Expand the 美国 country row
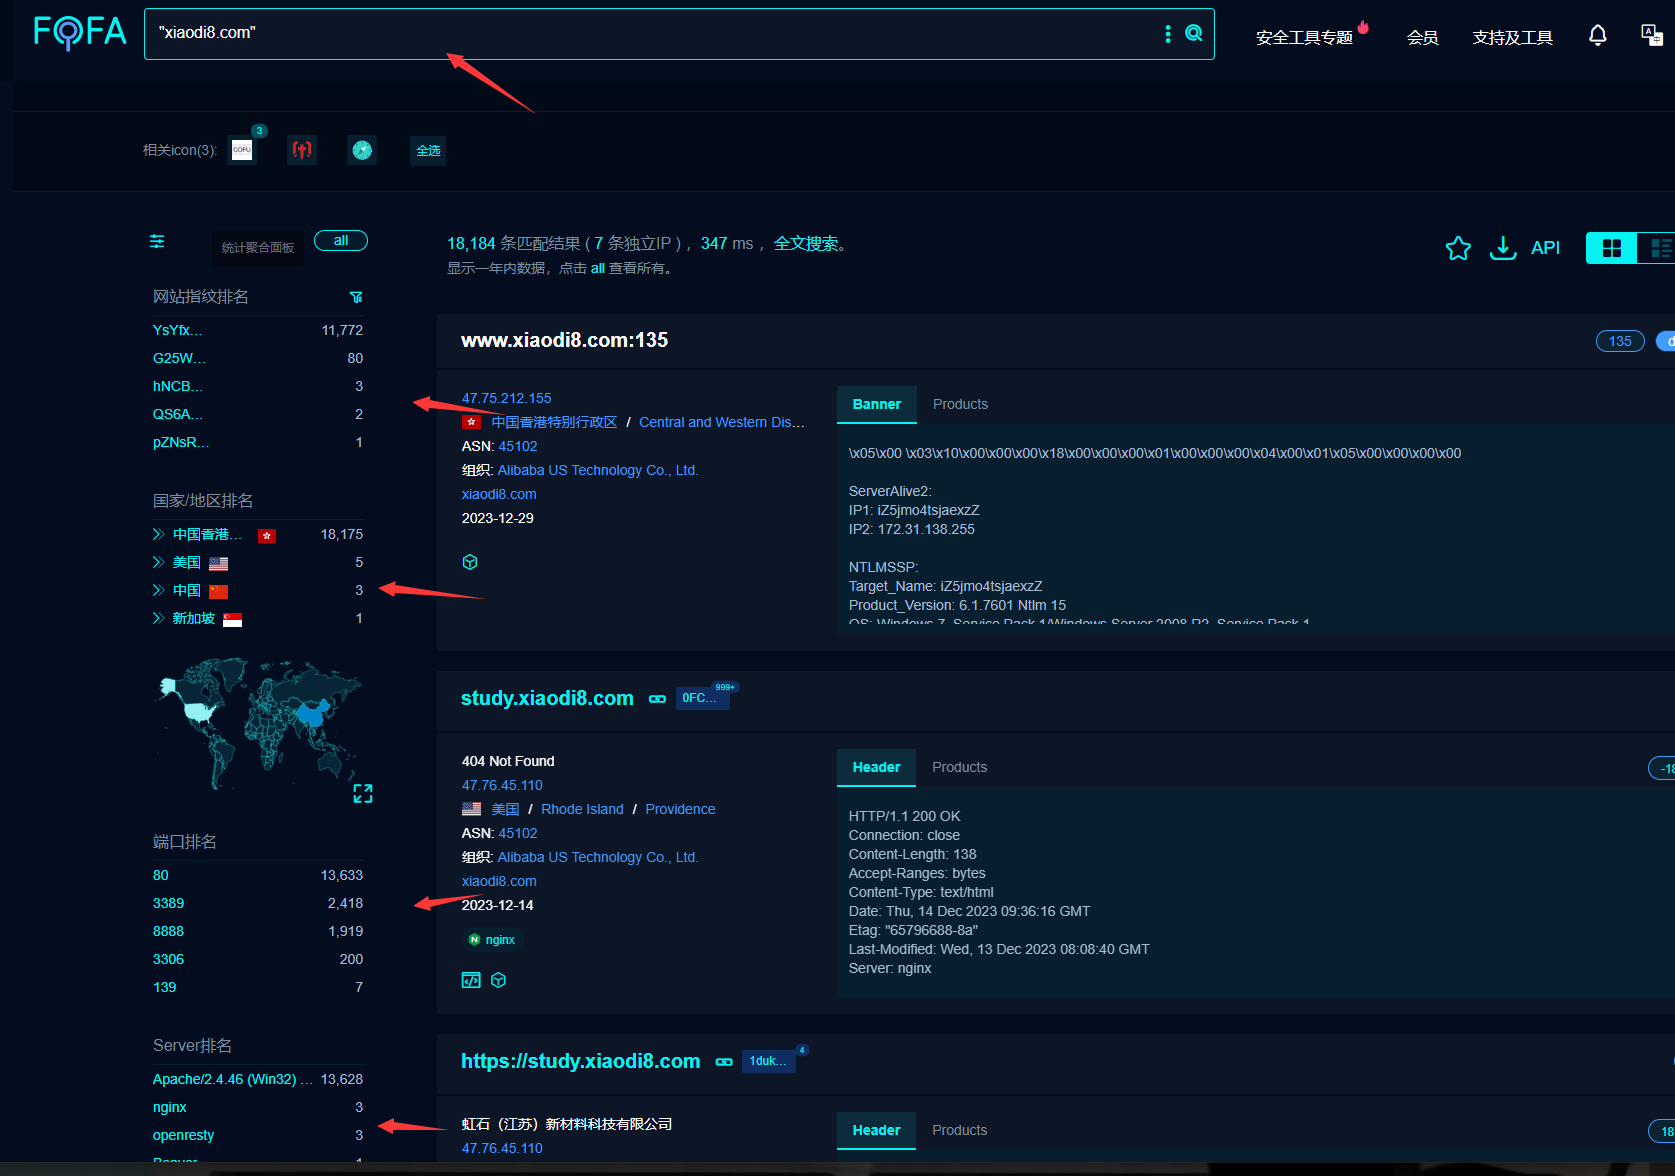1675x1176 pixels. click(x=158, y=562)
